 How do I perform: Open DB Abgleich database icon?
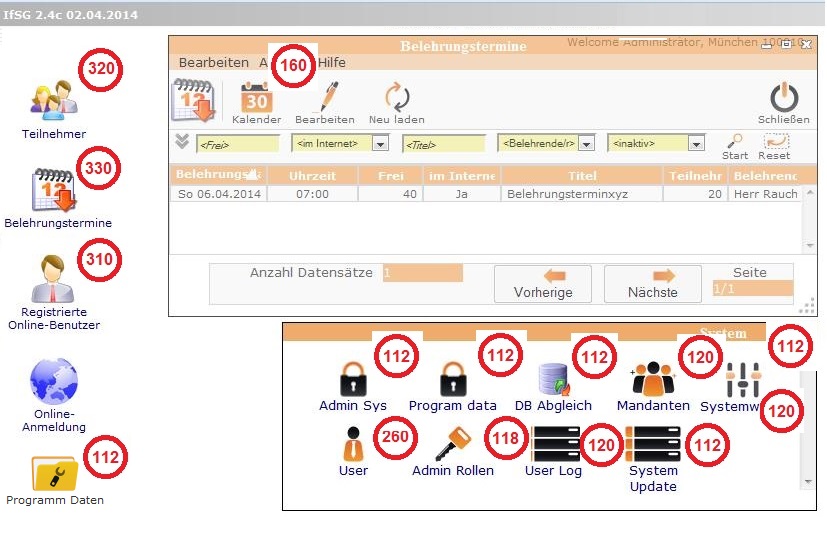click(x=553, y=380)
